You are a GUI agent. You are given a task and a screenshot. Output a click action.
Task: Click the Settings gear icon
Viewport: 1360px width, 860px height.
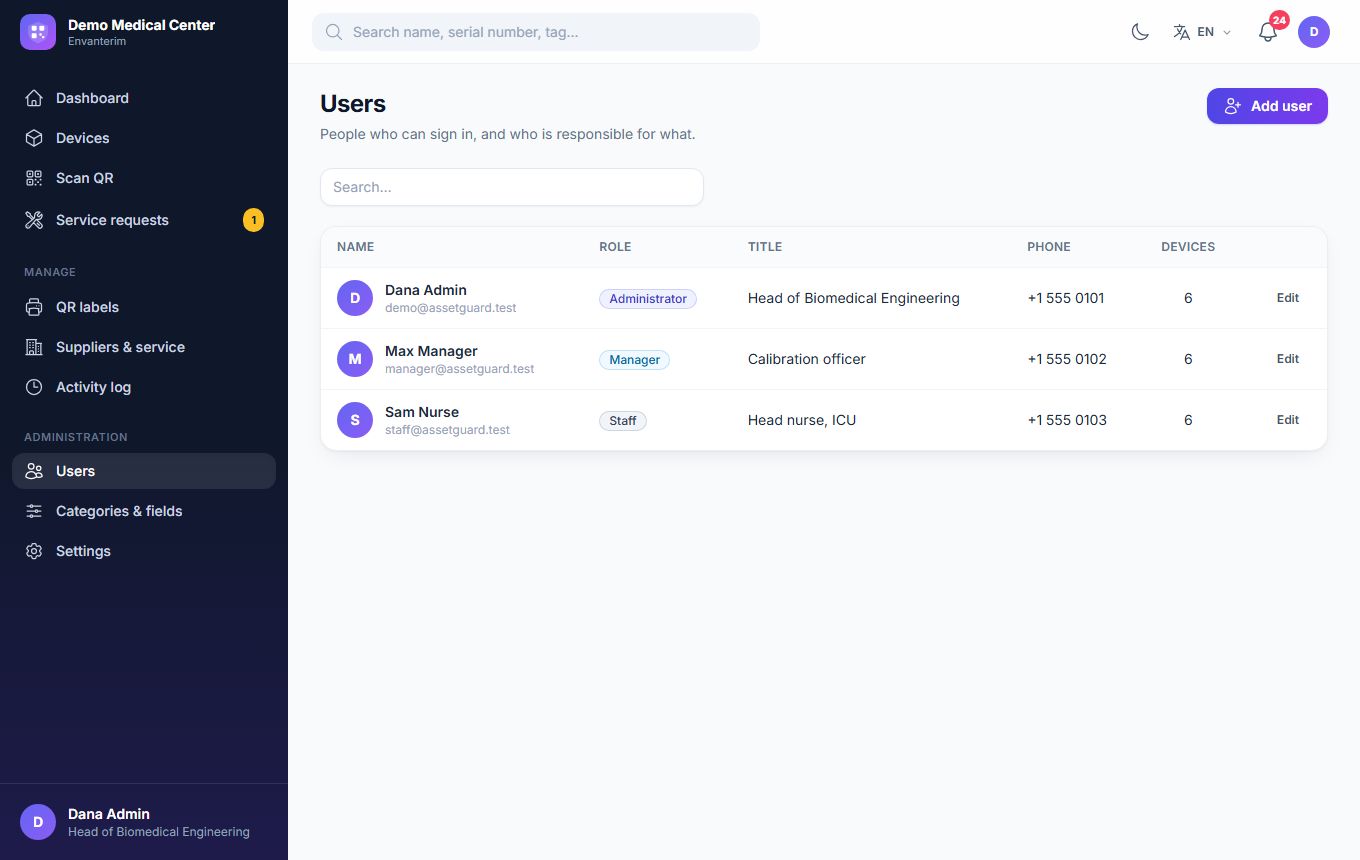tap(34, 551)
